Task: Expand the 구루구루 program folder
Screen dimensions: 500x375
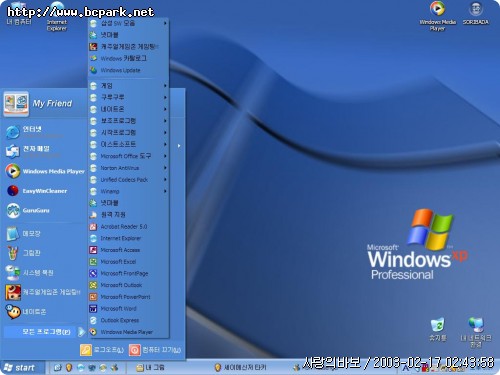Action: click(x=128, y=97)
